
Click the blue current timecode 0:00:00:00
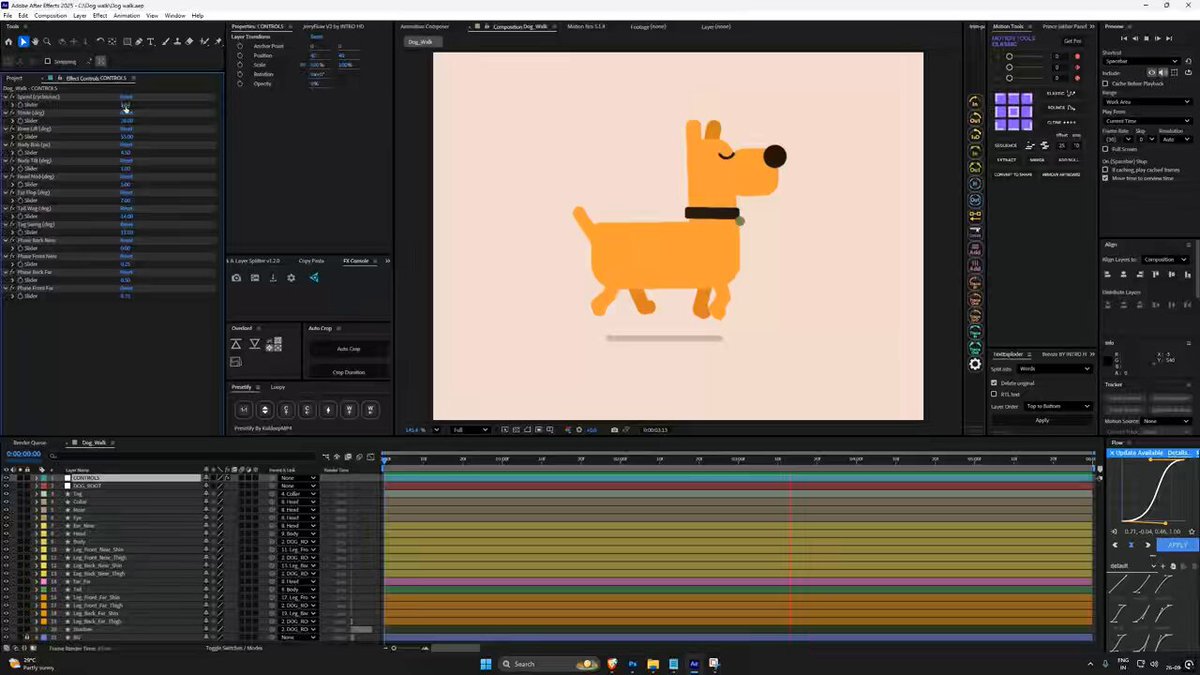click(x=24, y=454)
